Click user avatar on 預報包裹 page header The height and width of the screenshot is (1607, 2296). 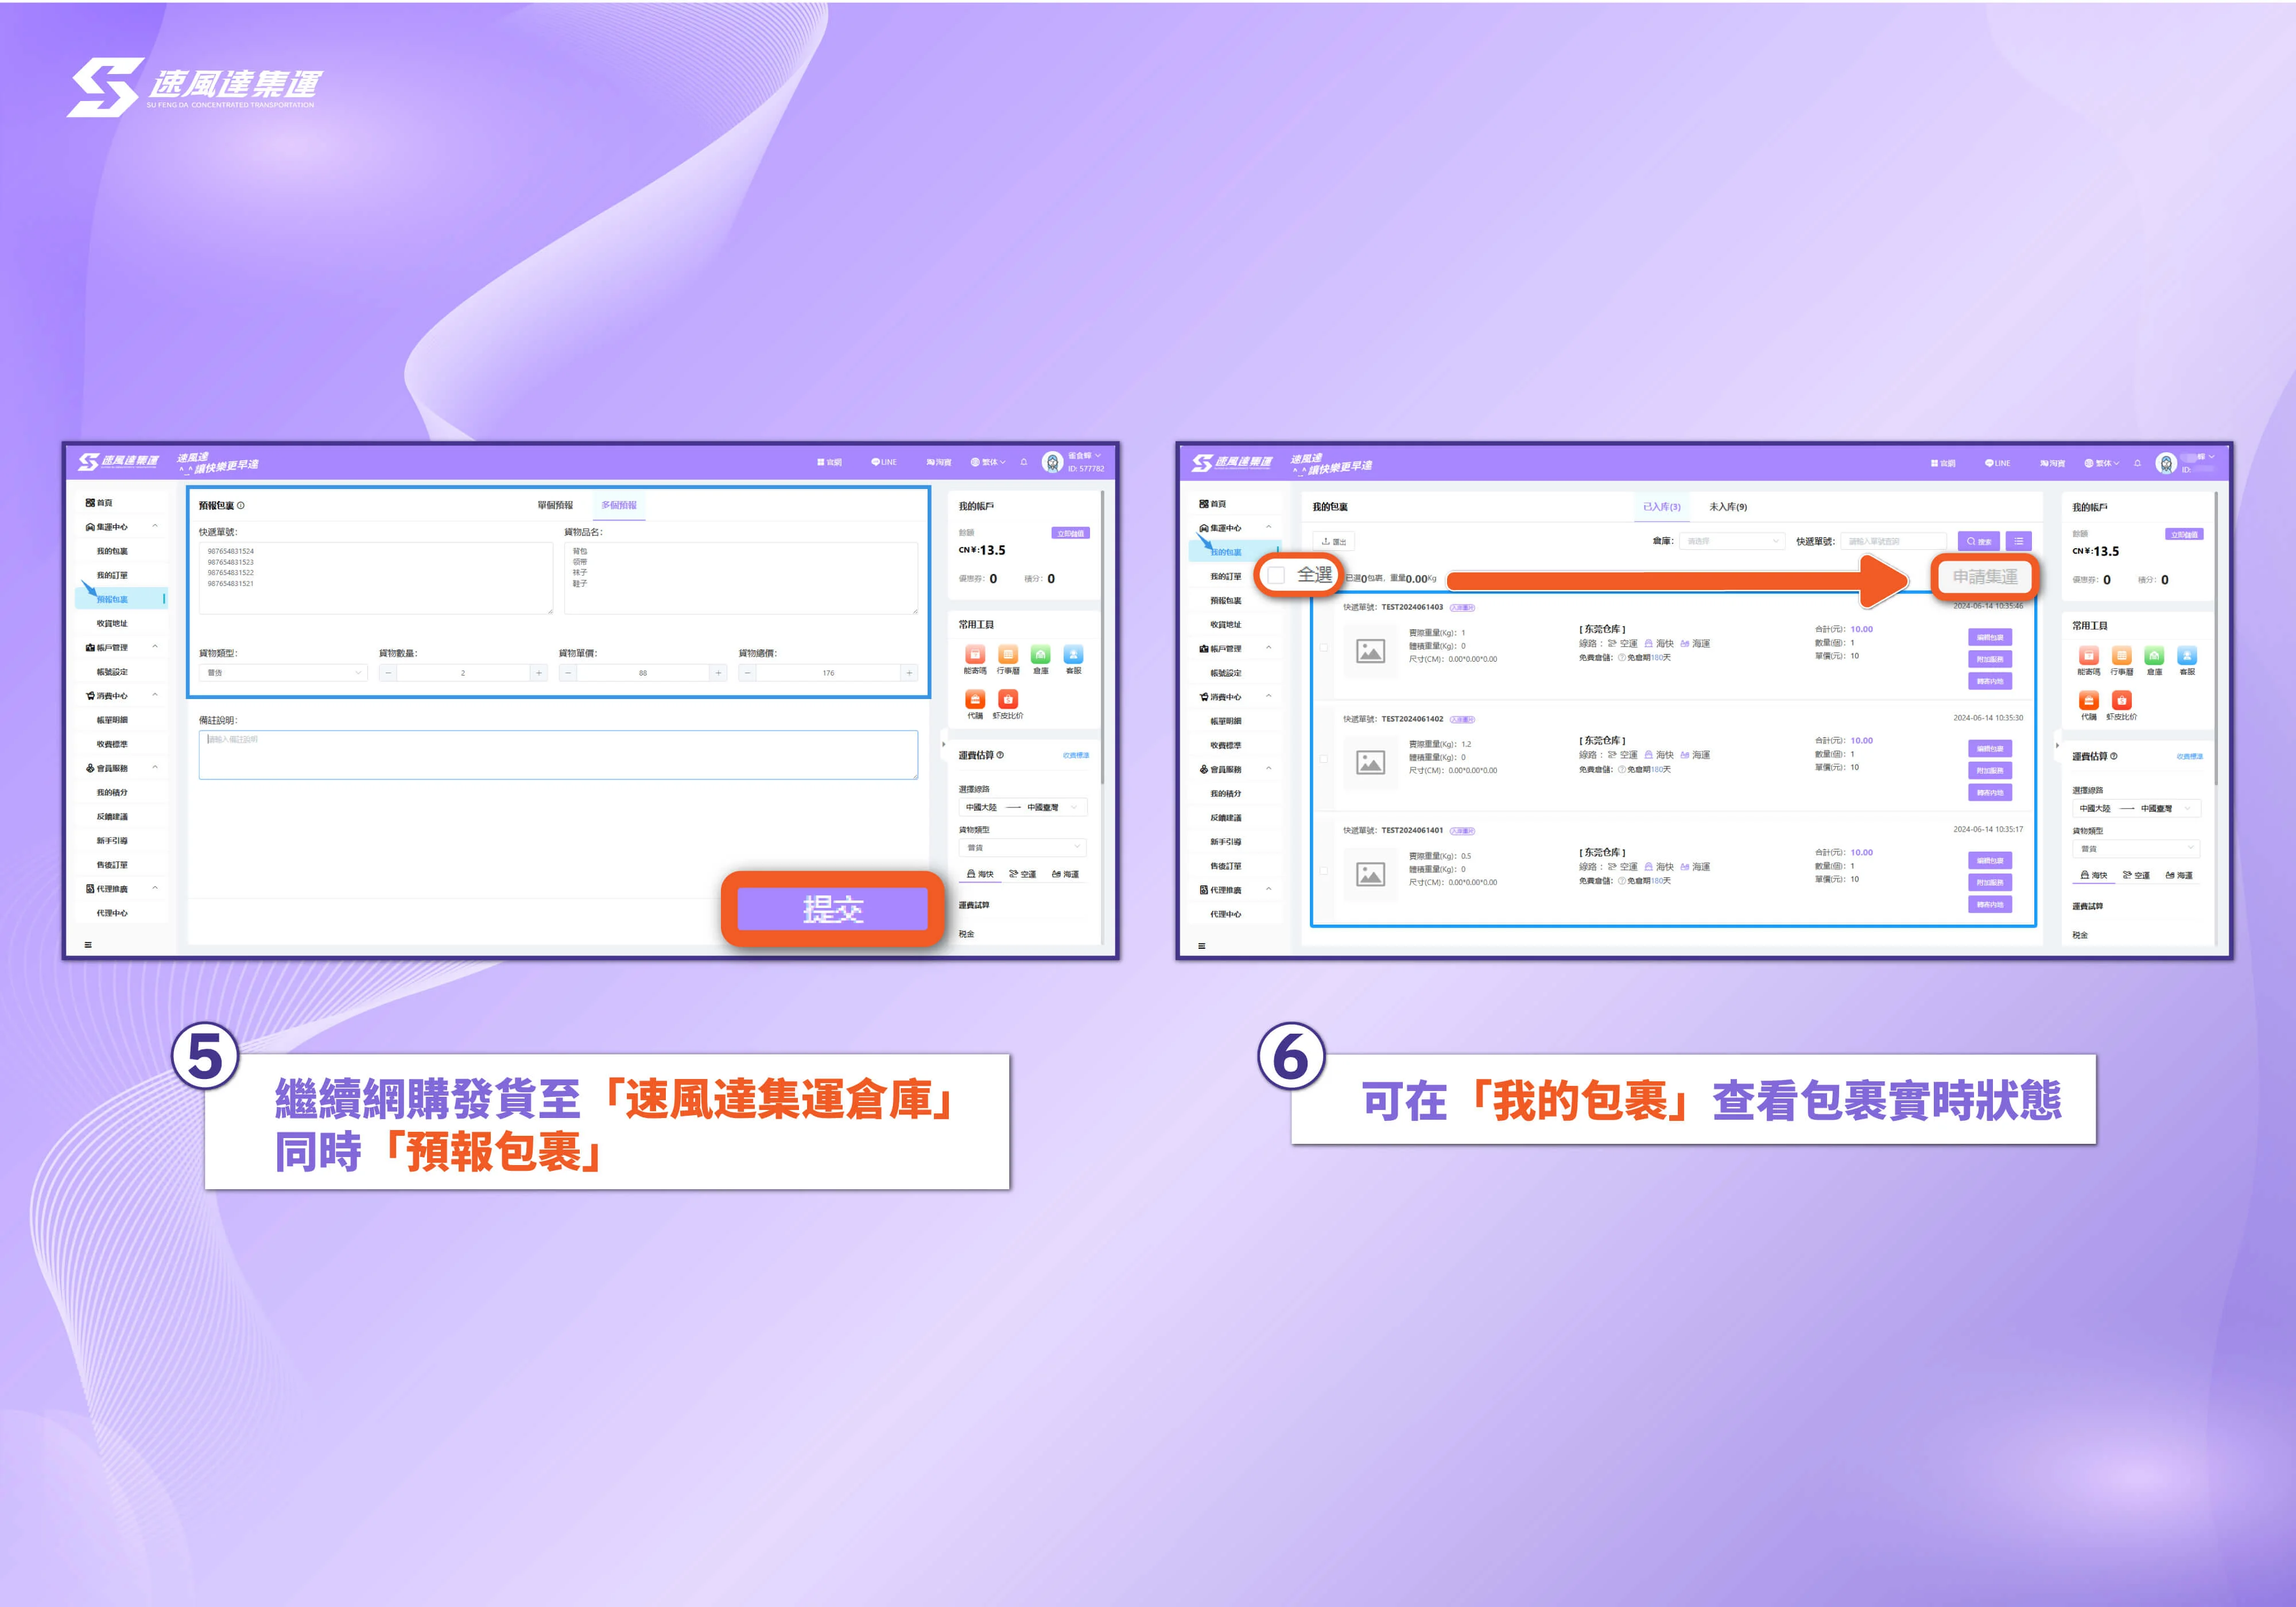pos(1052,462)
